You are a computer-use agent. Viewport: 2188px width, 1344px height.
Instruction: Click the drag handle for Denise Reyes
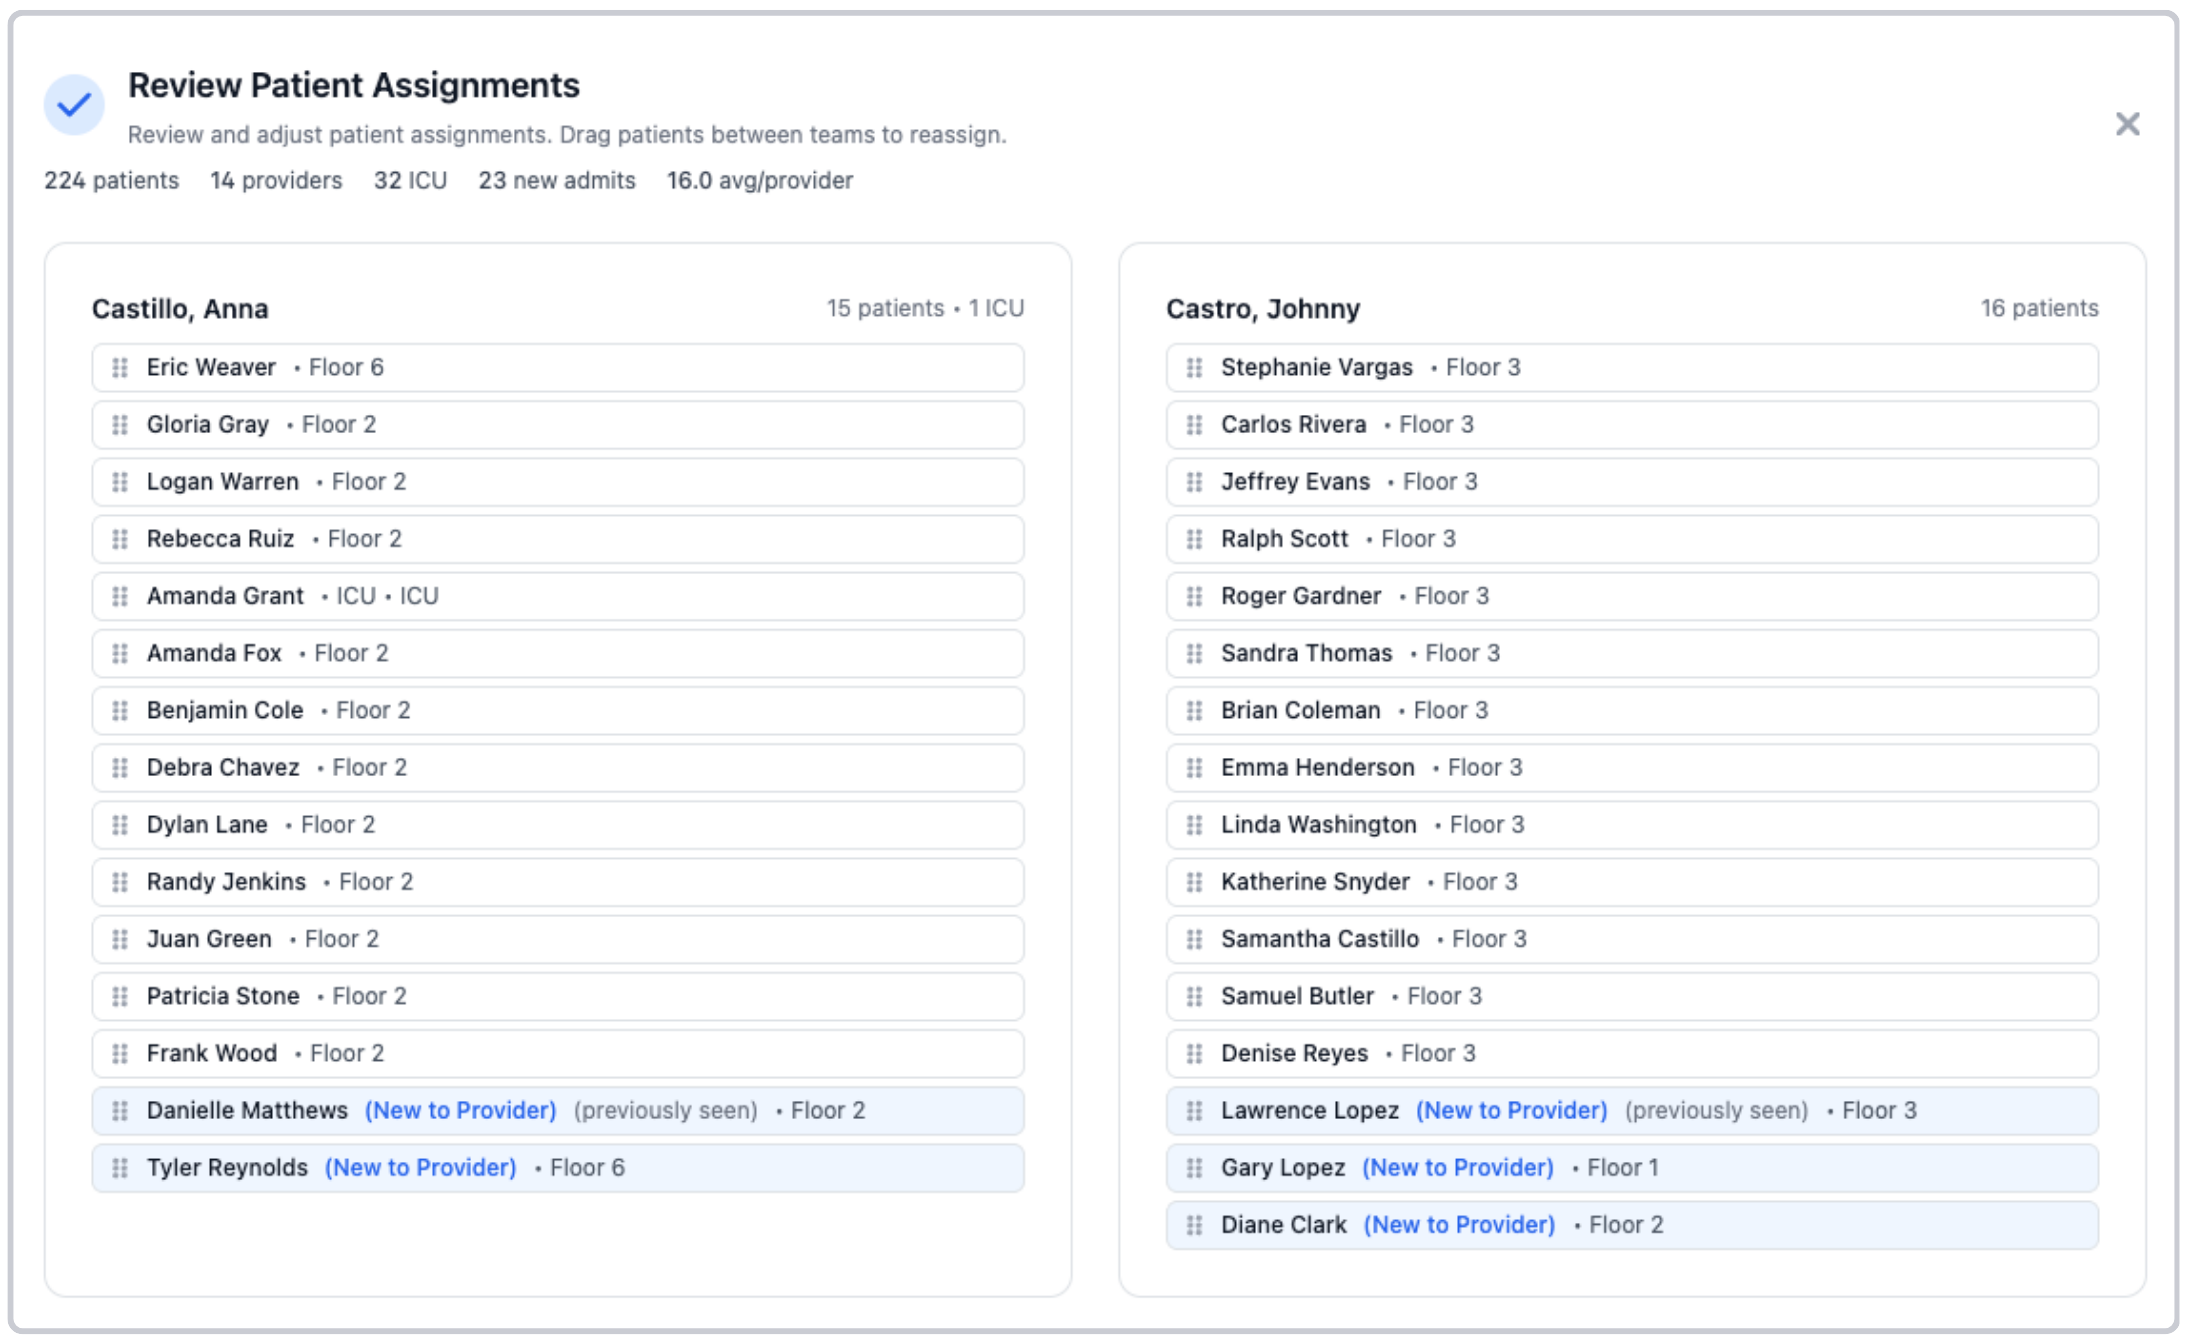(1192, 1053)
